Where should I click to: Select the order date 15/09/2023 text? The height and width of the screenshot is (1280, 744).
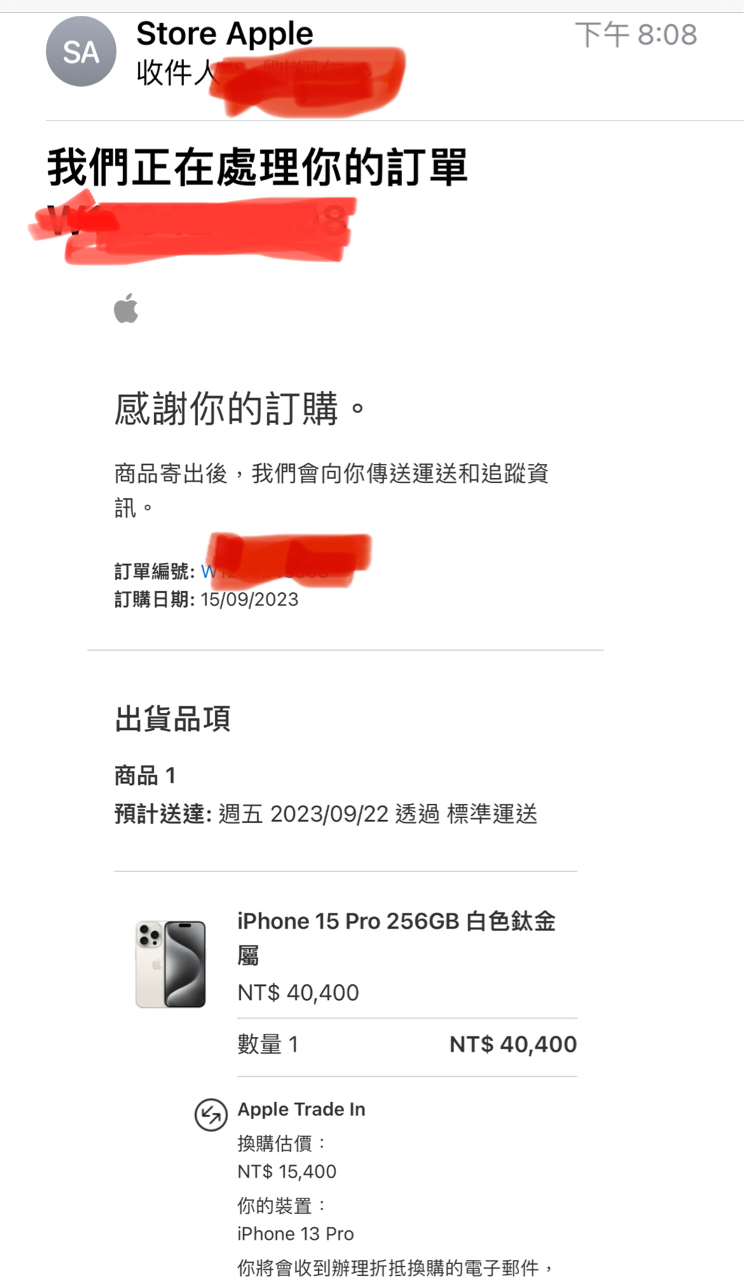pyautogui.click(x=249, y=600)
